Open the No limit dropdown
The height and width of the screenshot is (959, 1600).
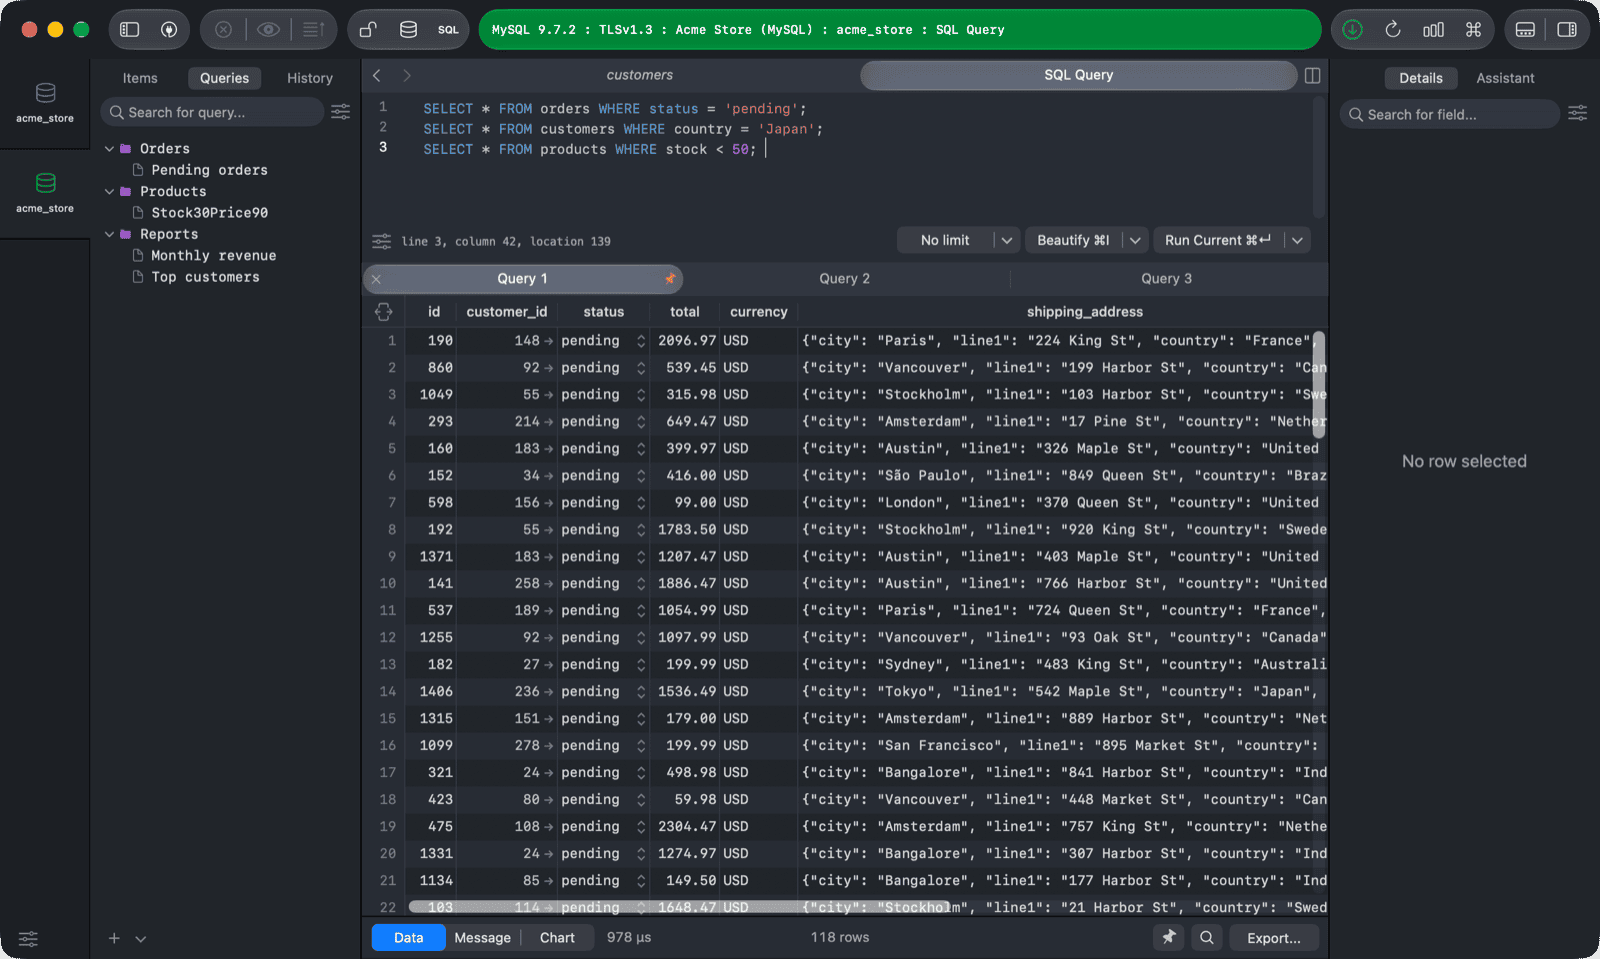(956, 240)
